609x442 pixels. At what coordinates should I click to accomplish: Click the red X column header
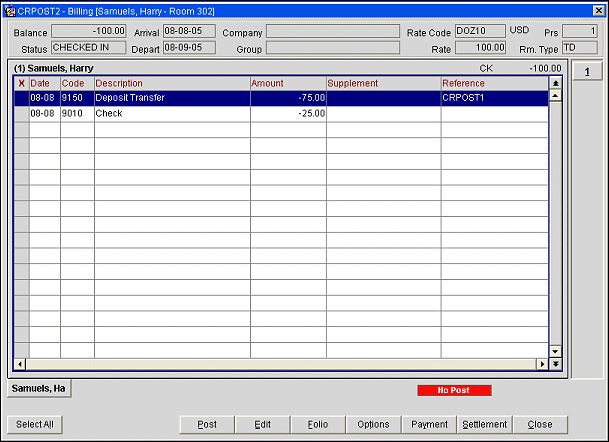point(21,83)
